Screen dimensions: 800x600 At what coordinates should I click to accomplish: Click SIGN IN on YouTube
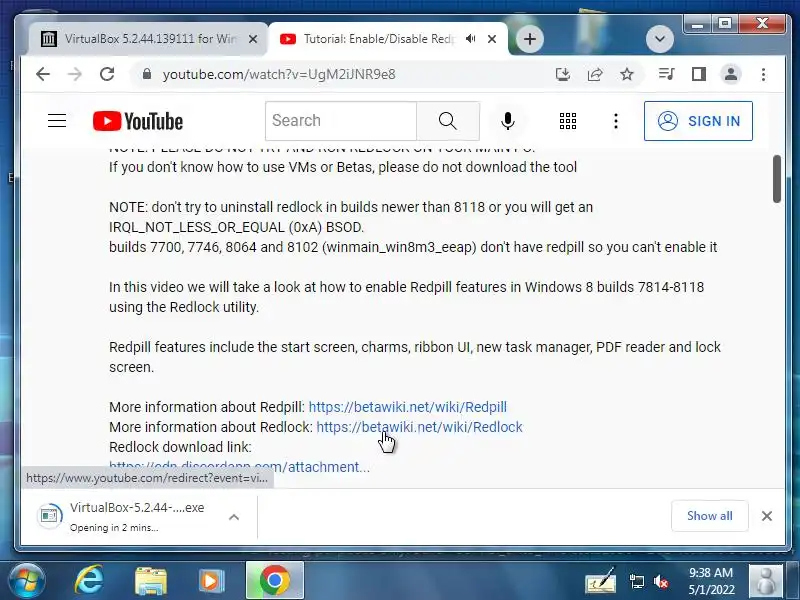pyautogui.click(x=698, y=121)
